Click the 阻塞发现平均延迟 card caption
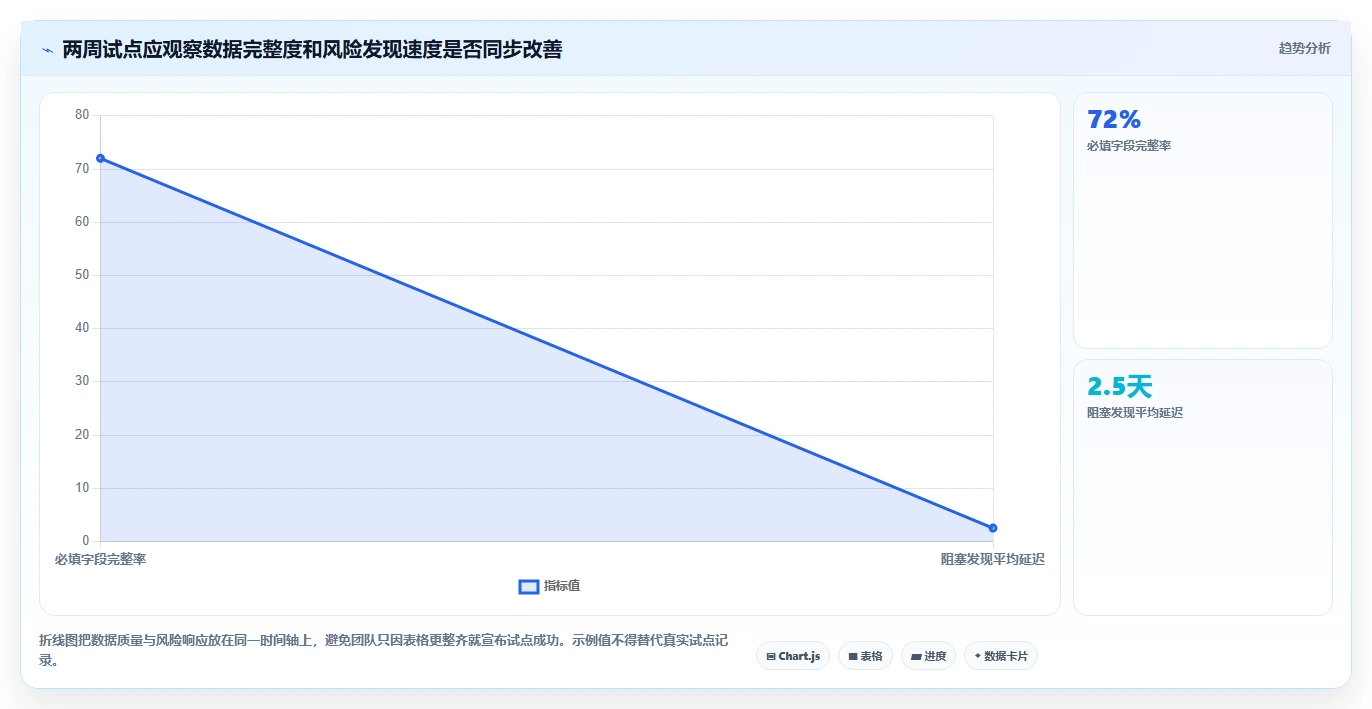Viewport: 1372px width, 709px height. click(x=1135, y=413)
